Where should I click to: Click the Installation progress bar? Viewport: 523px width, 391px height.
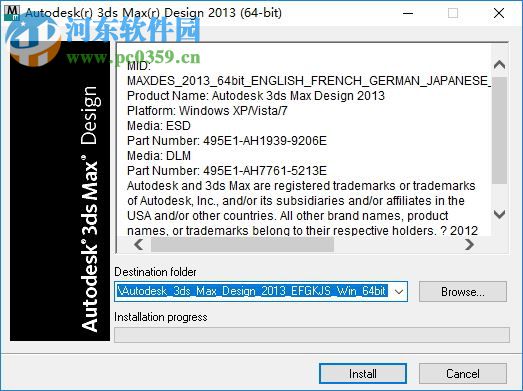click(312, 335)
